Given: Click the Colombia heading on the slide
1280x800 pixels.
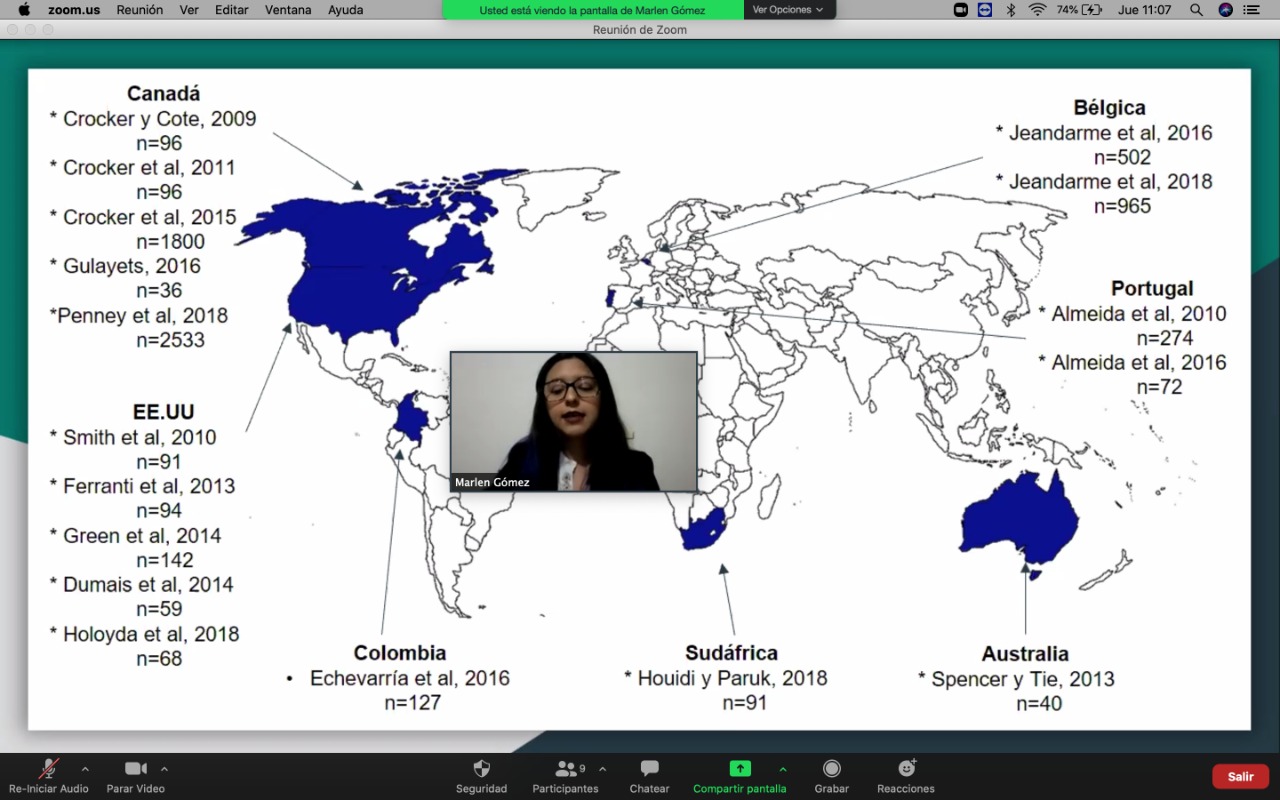Looking at the screenshot, I should pyautogui.click(x=400, y=653).
